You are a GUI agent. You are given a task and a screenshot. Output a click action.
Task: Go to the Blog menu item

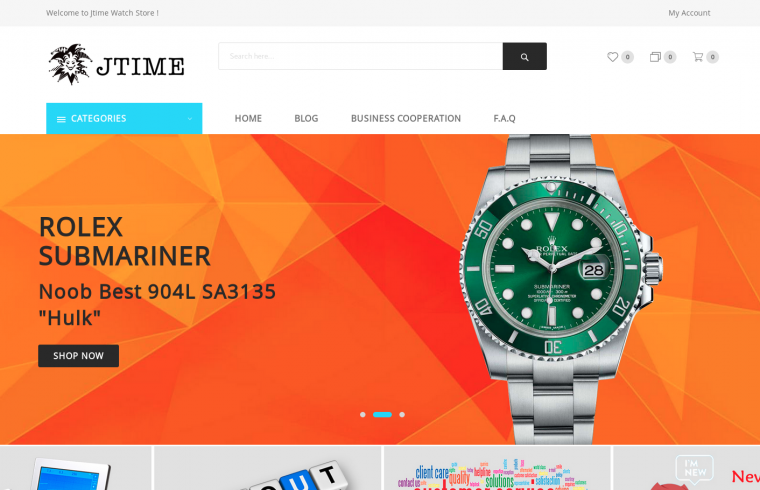306,118
